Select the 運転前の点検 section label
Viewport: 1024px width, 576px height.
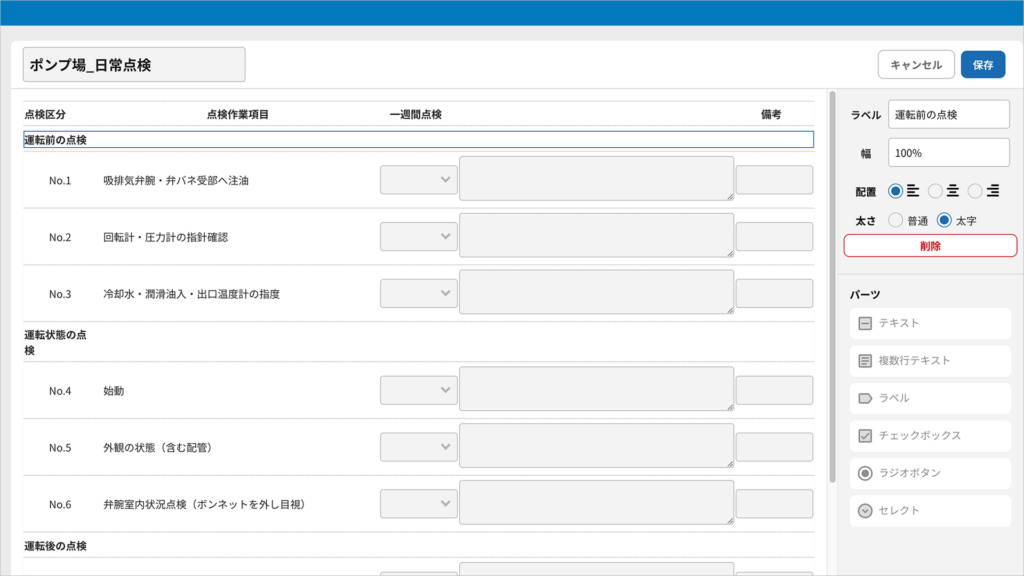tap(419, 140)
